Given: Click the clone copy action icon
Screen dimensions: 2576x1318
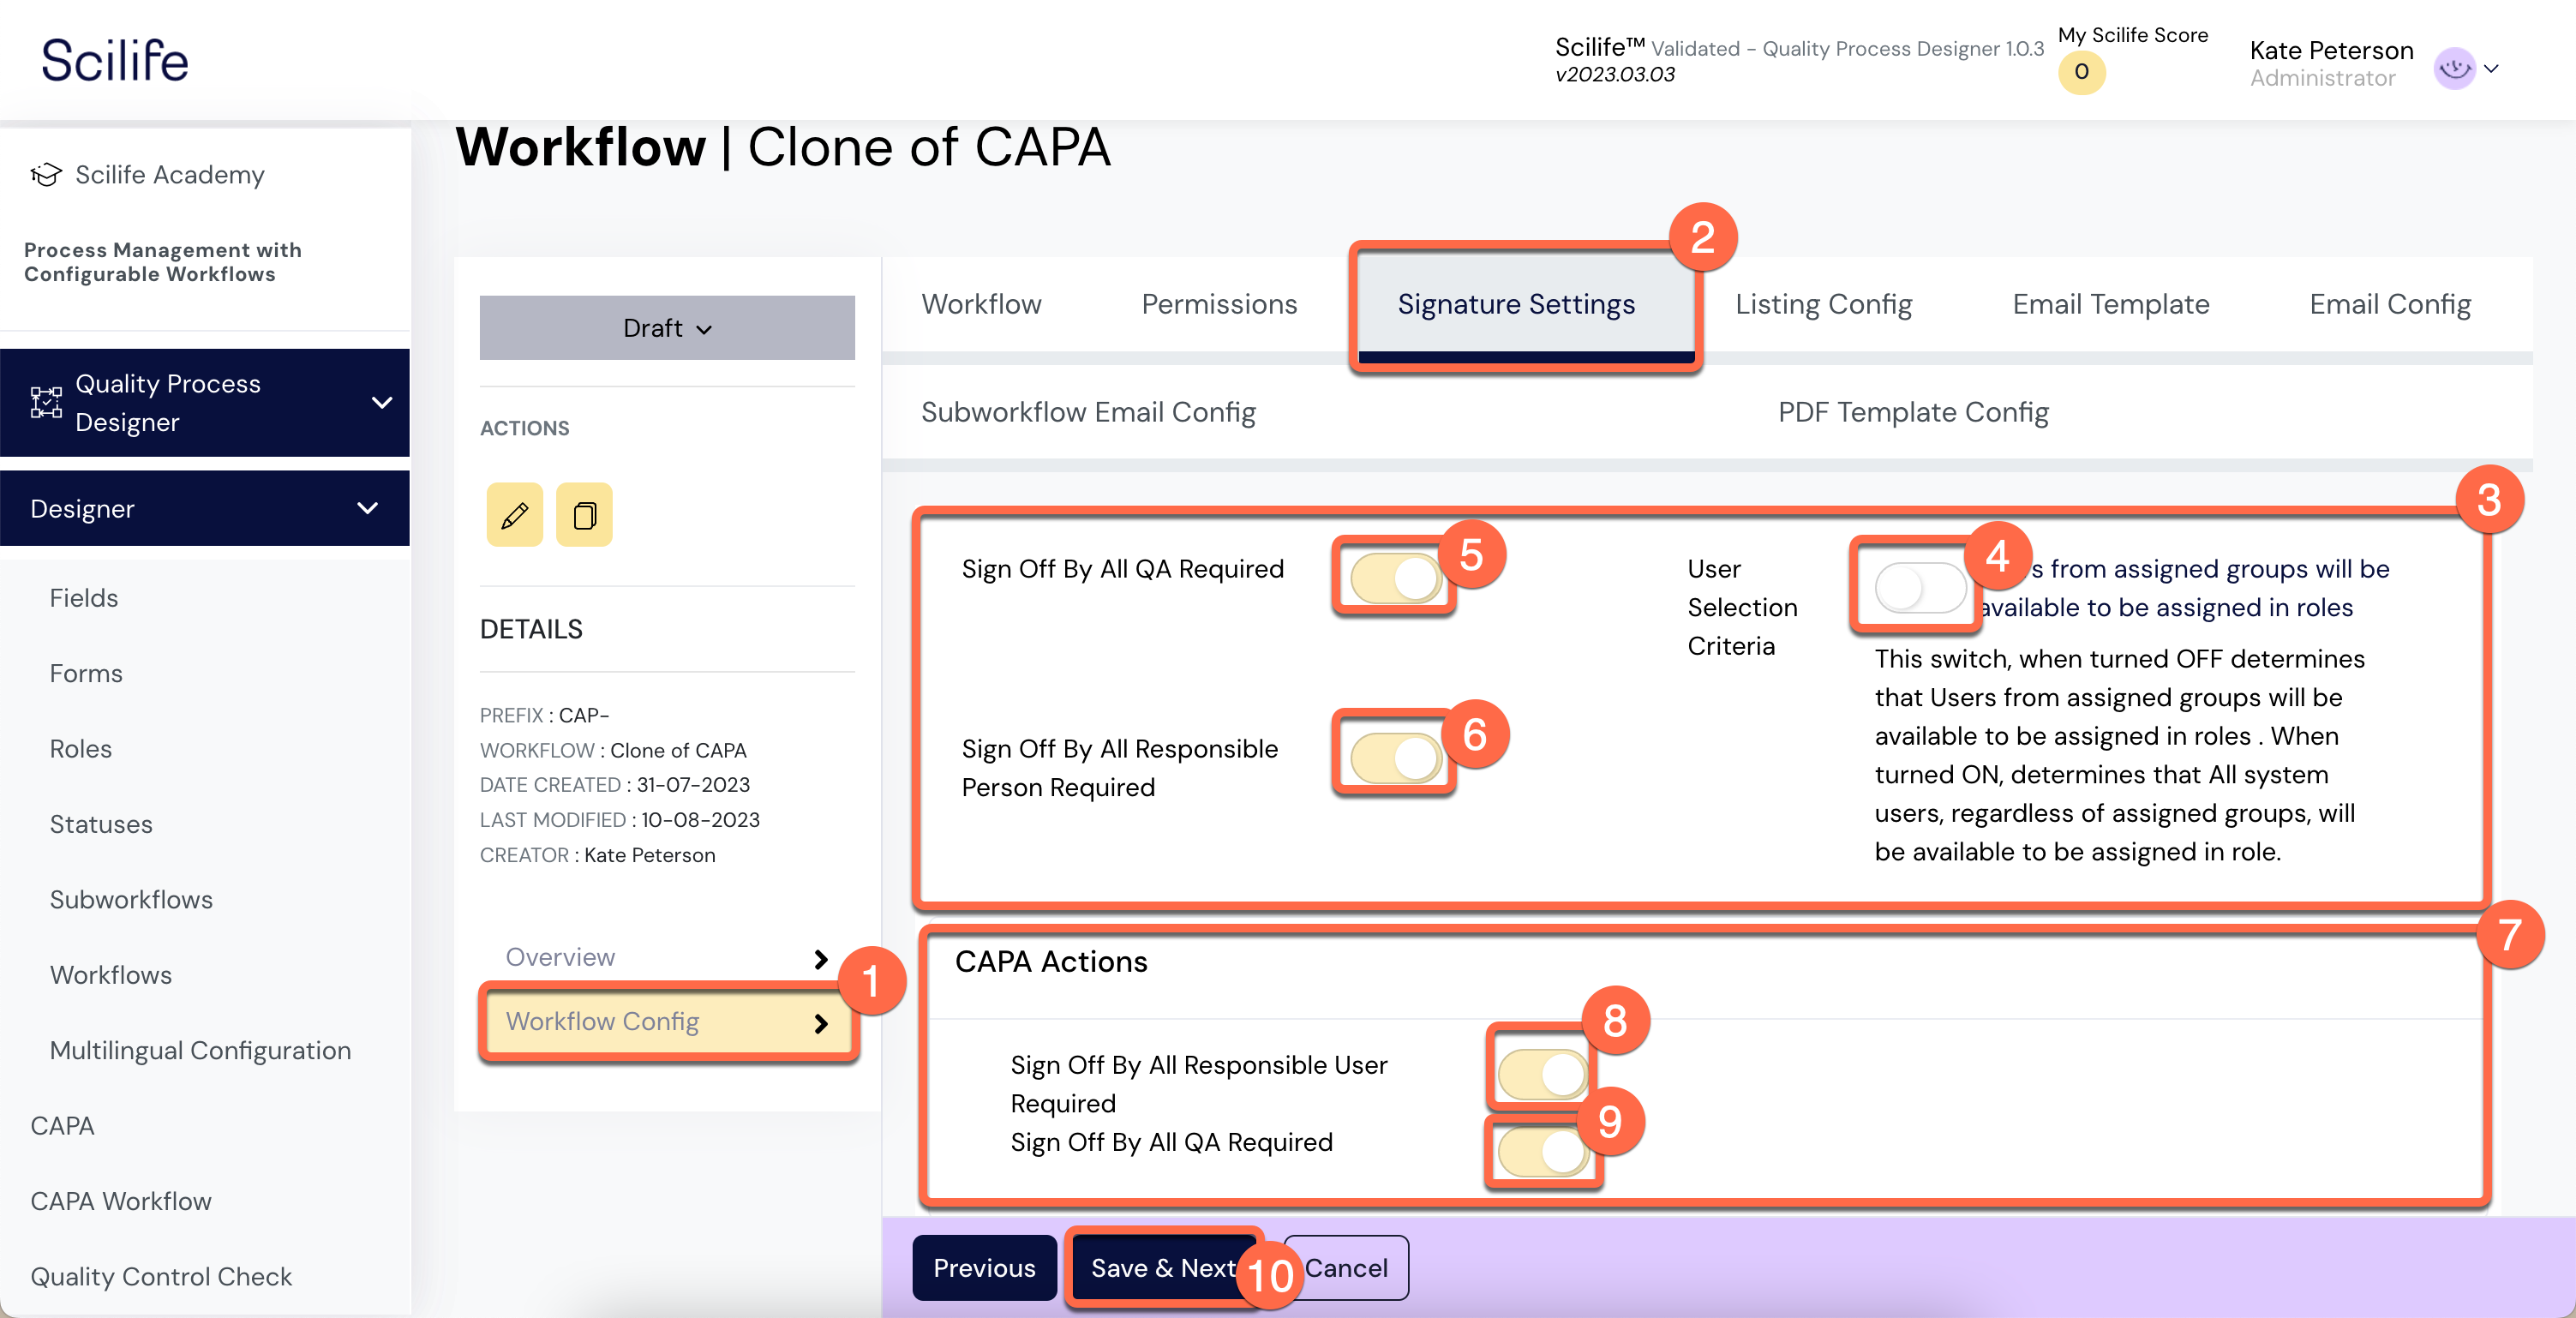Looking at the screenshot, I should pyautogui.click(x=584, y=515).
